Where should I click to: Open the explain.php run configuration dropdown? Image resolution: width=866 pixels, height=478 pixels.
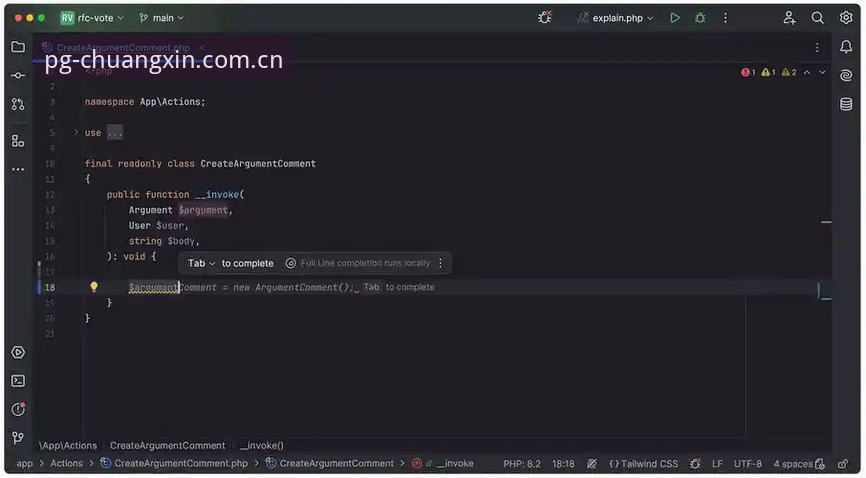pos(616,18)
